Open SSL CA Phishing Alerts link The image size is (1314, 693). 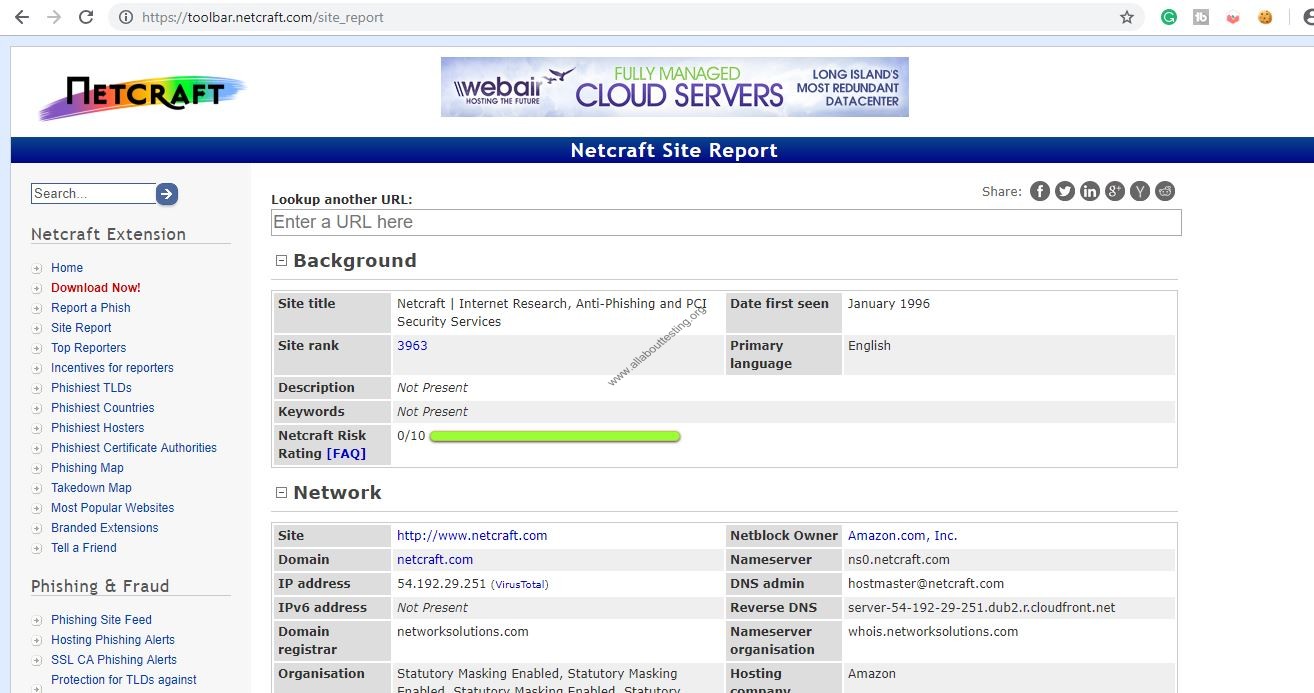pos(114,660)
